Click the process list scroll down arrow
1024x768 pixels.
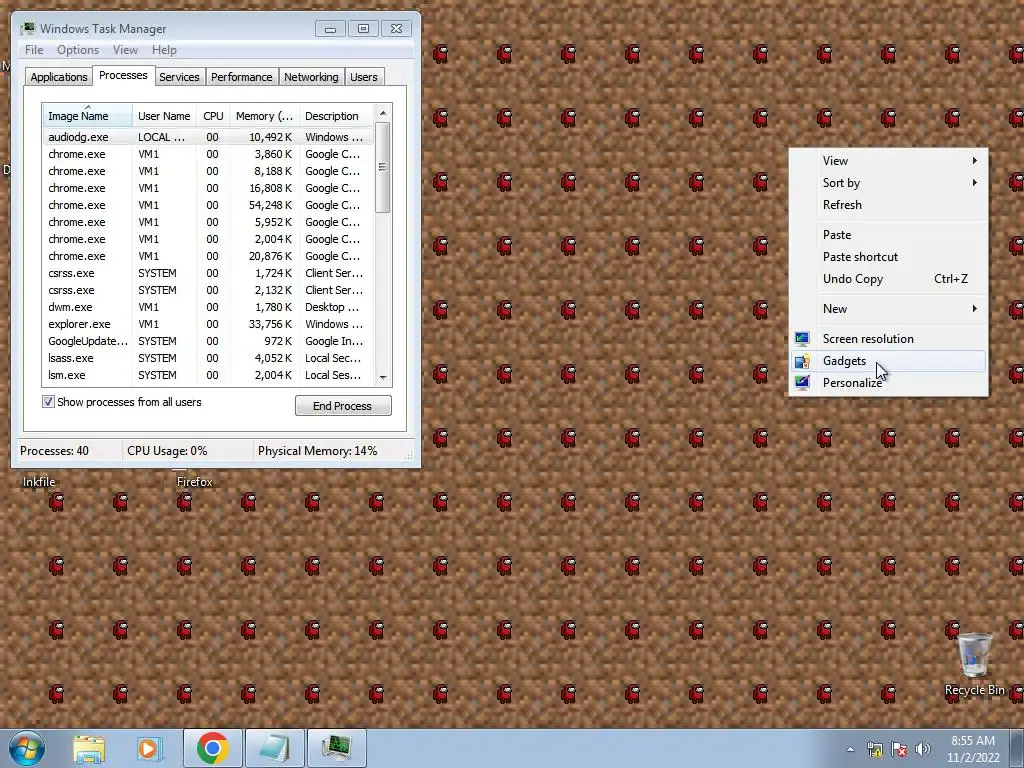pyautogui.click(x=383, y=377)
